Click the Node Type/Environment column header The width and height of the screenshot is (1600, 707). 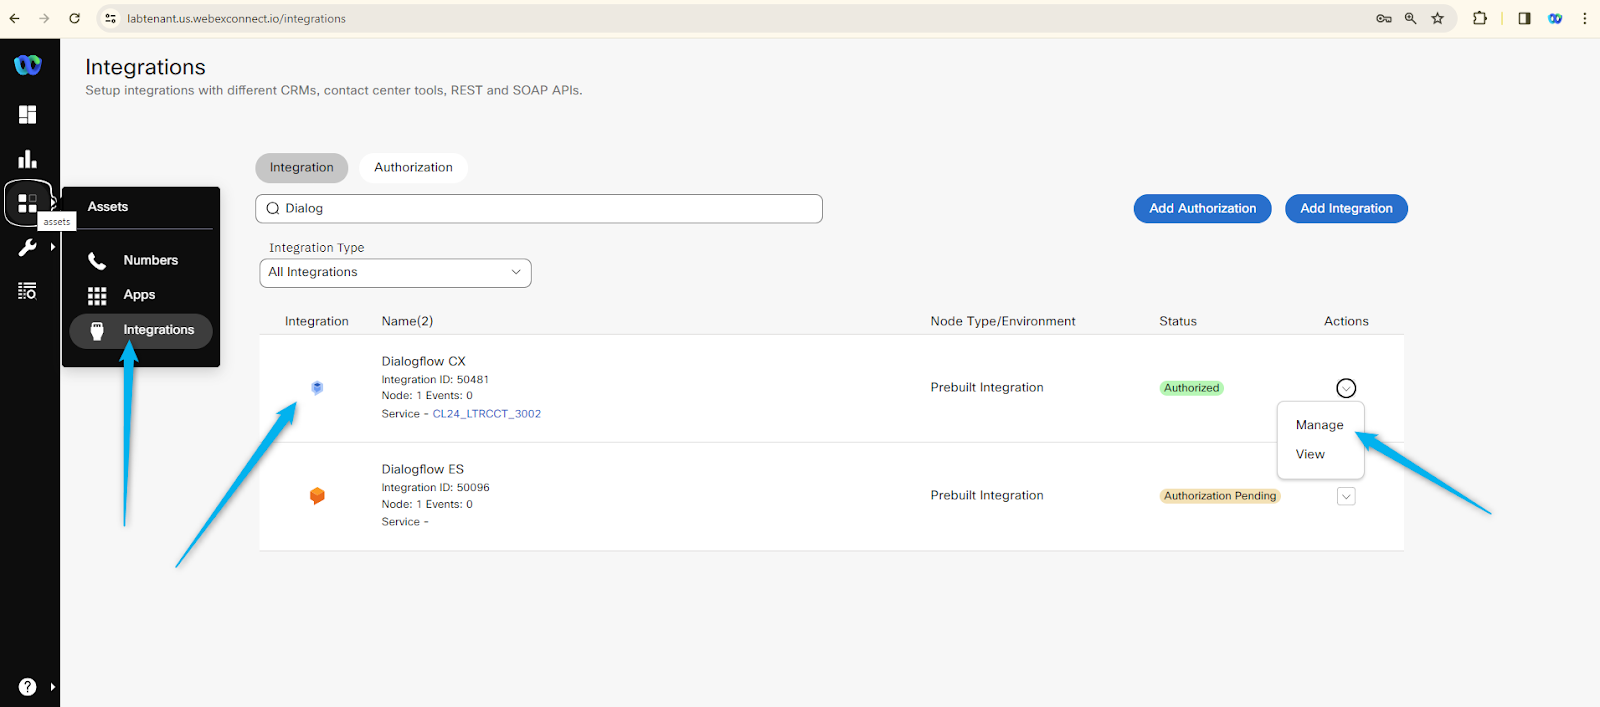[x=1003, y=322]
